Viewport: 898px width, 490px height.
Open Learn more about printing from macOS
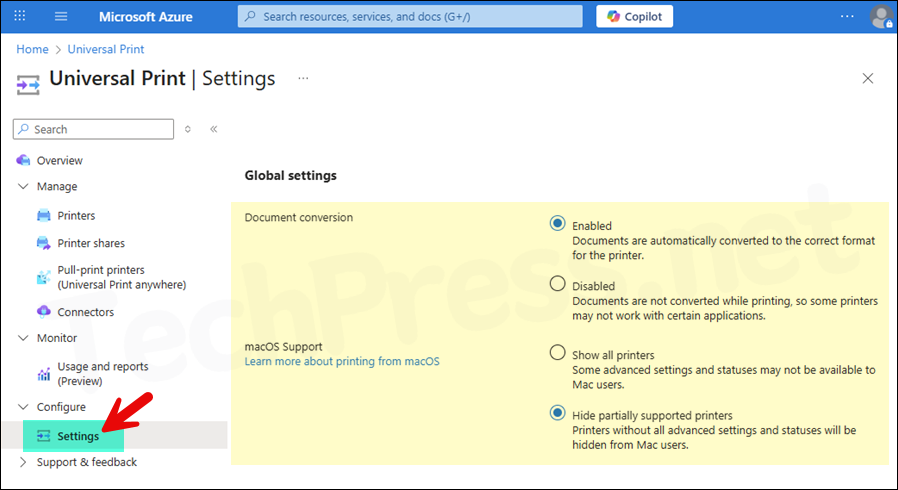(342, 361)
